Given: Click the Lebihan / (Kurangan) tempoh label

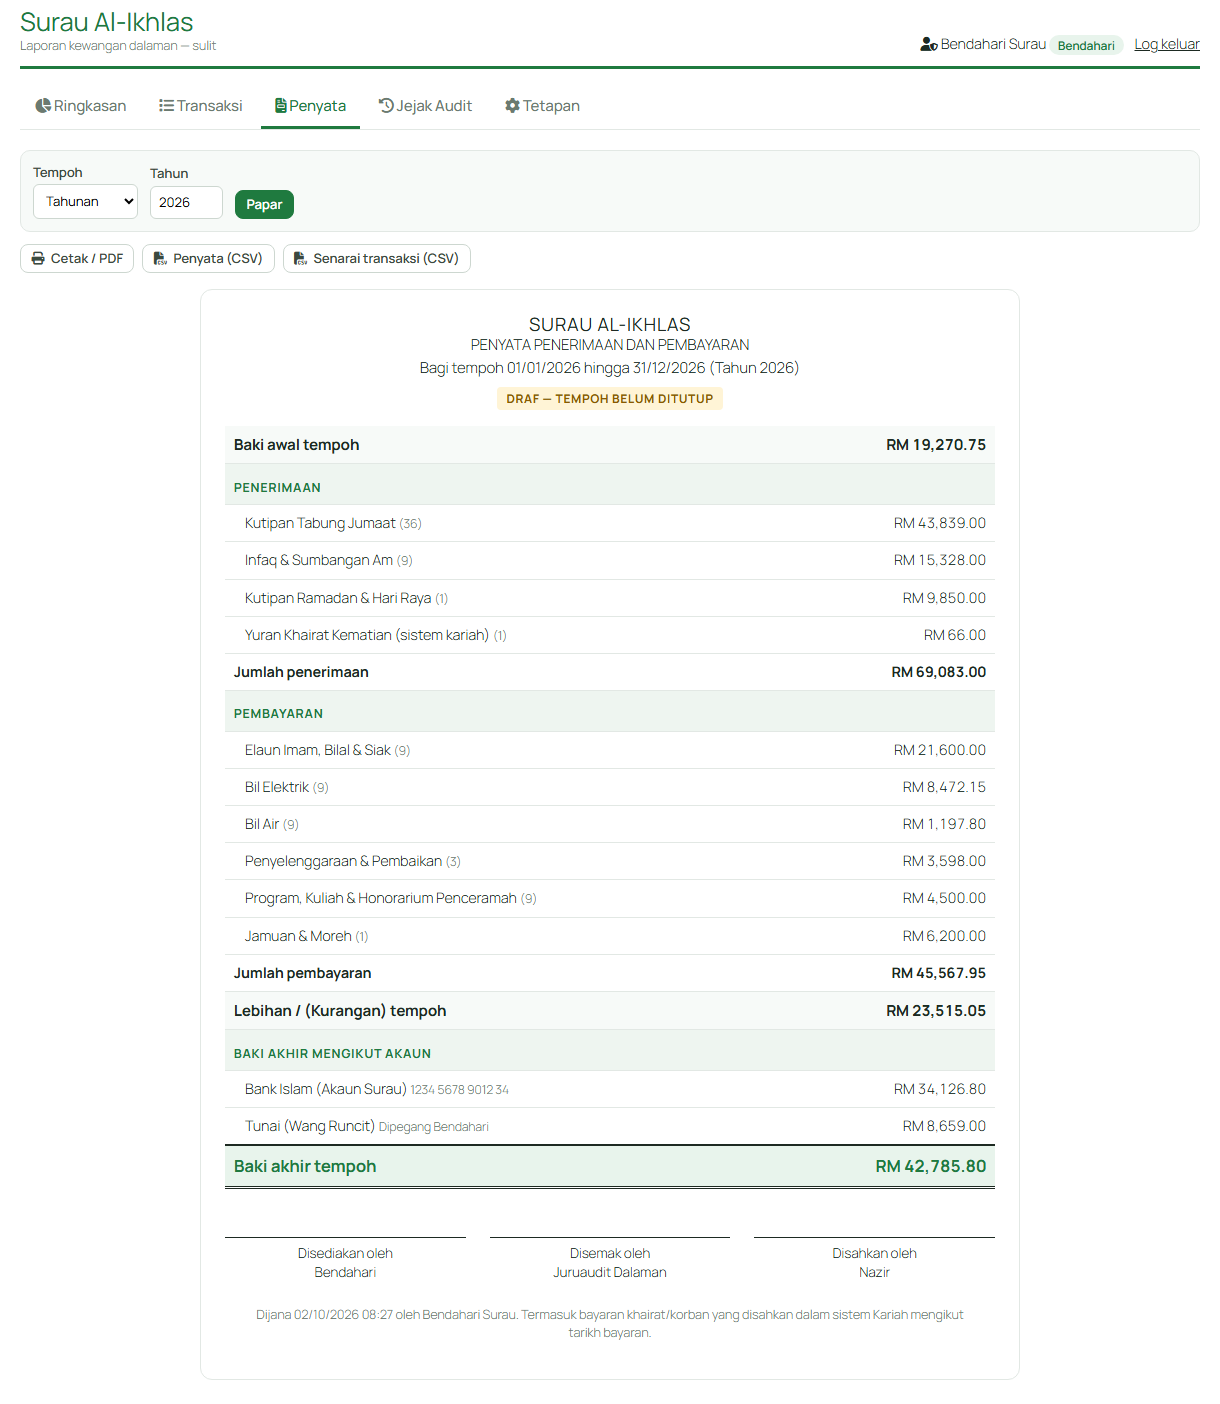Looking at the screenshot, I should pyautogui.click(x=340, y=1011).
